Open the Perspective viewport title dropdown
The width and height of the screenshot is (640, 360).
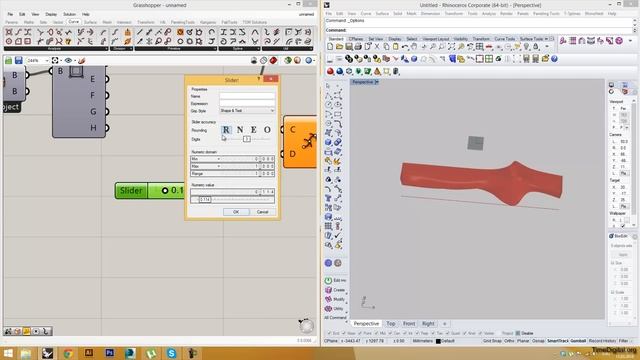pyautogui.click(x=376, y=82)
